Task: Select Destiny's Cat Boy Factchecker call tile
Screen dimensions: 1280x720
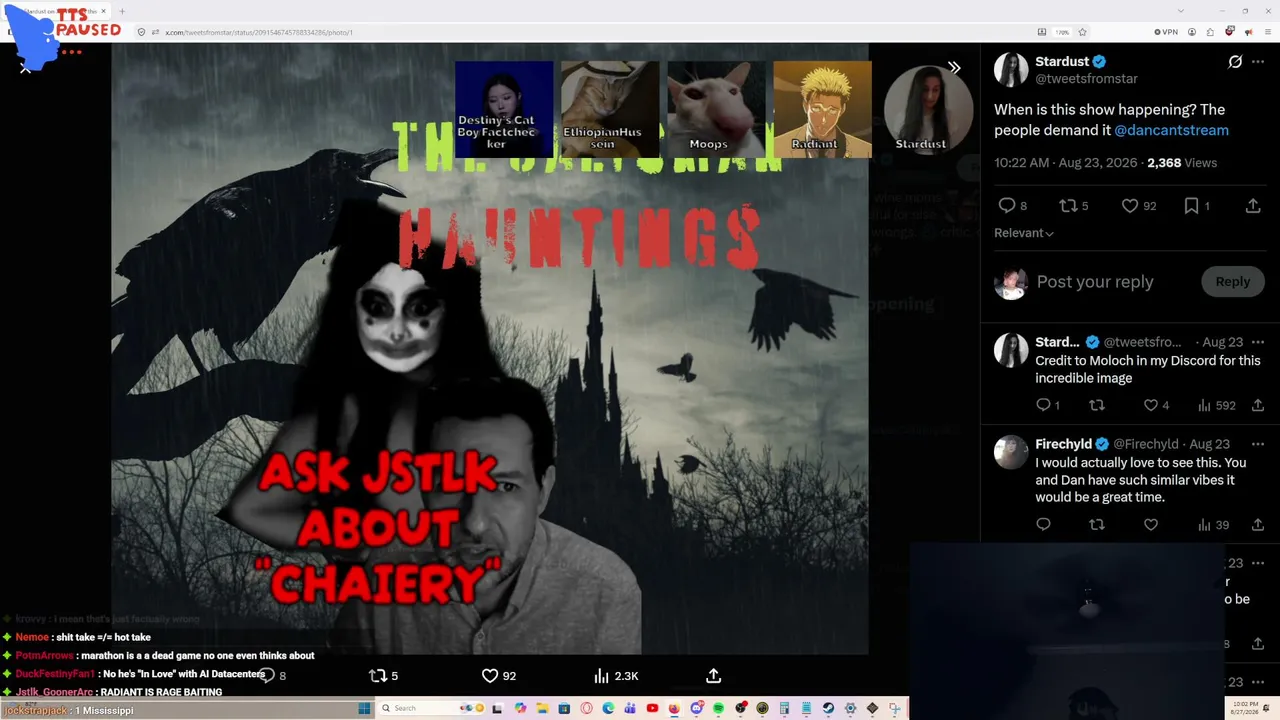Action: (504, 109)
